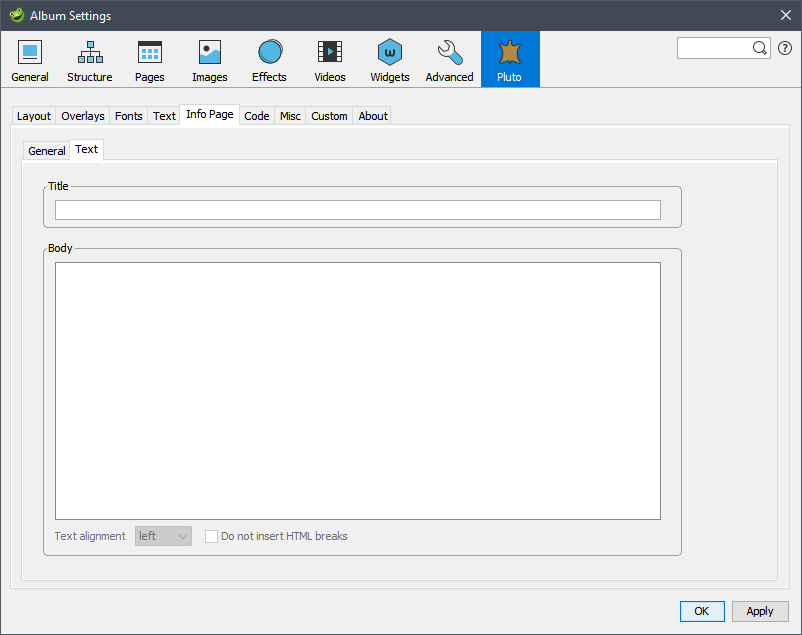802x635 pixels.
Task: Focus the Title text field
Action: [358, 210]
